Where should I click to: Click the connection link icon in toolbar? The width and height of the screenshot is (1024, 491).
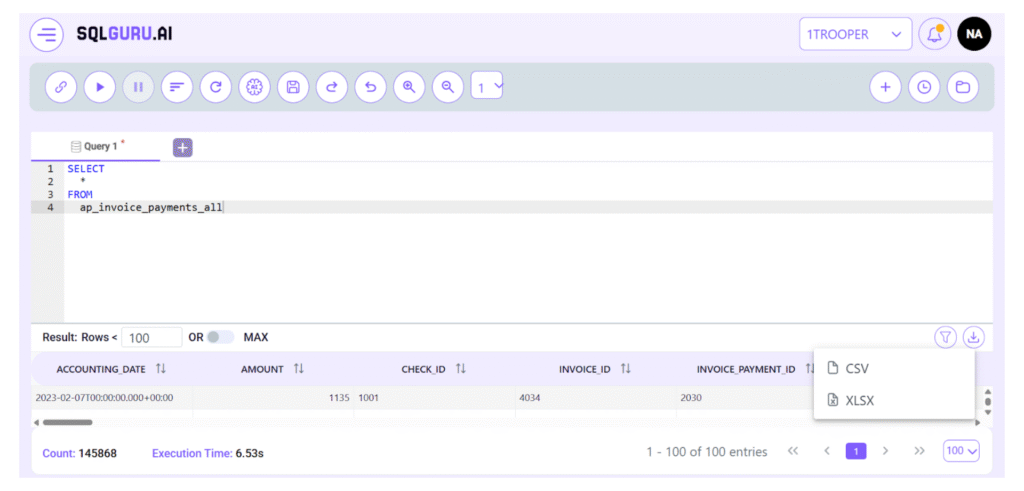coord(61,87)
